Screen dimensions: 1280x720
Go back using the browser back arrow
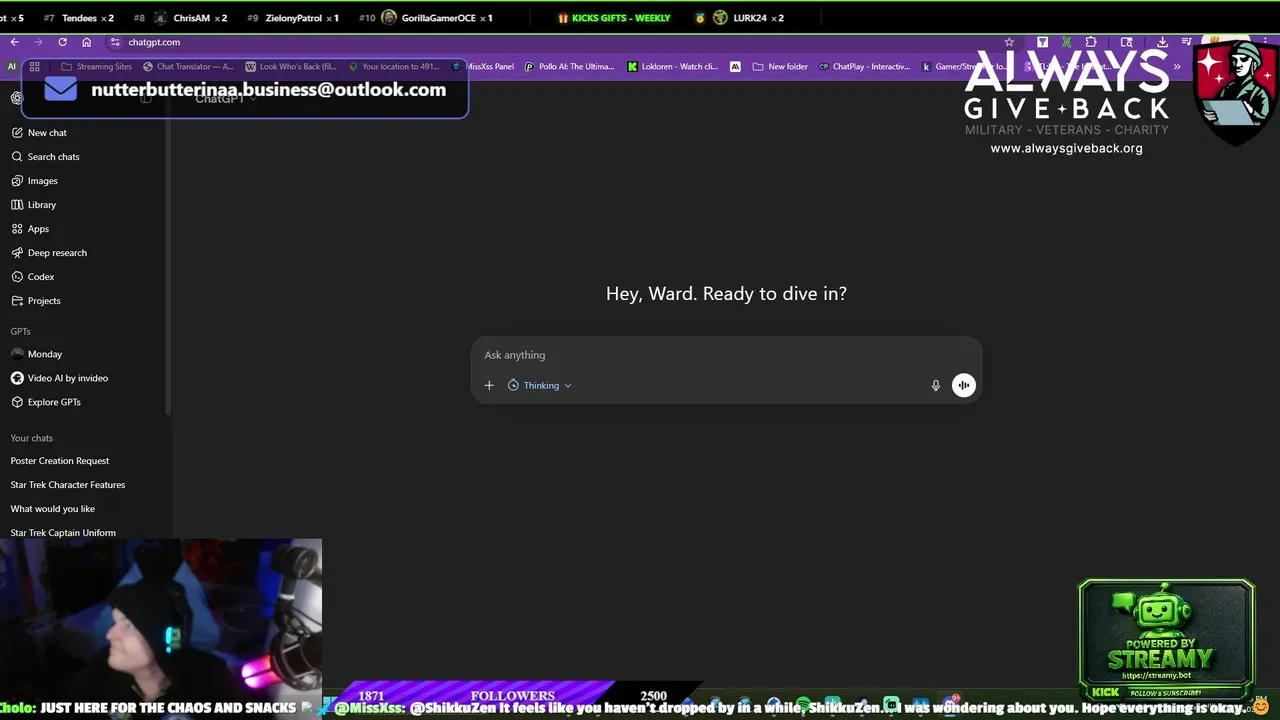point(14,42)
